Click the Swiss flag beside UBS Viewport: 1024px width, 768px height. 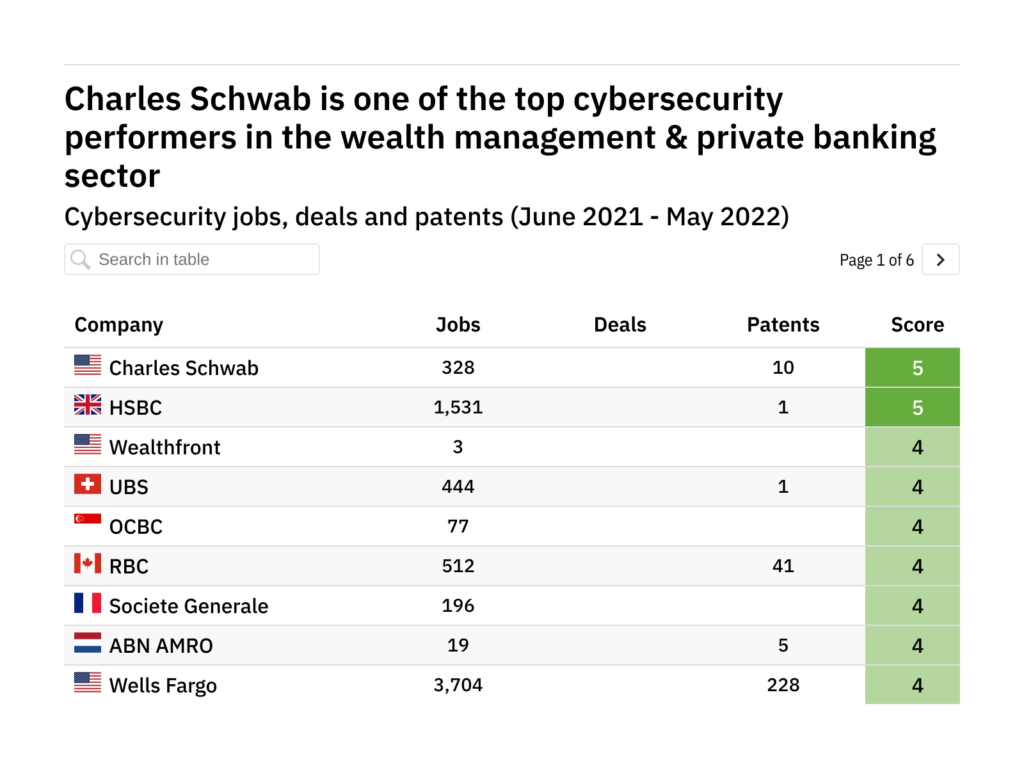88,485
